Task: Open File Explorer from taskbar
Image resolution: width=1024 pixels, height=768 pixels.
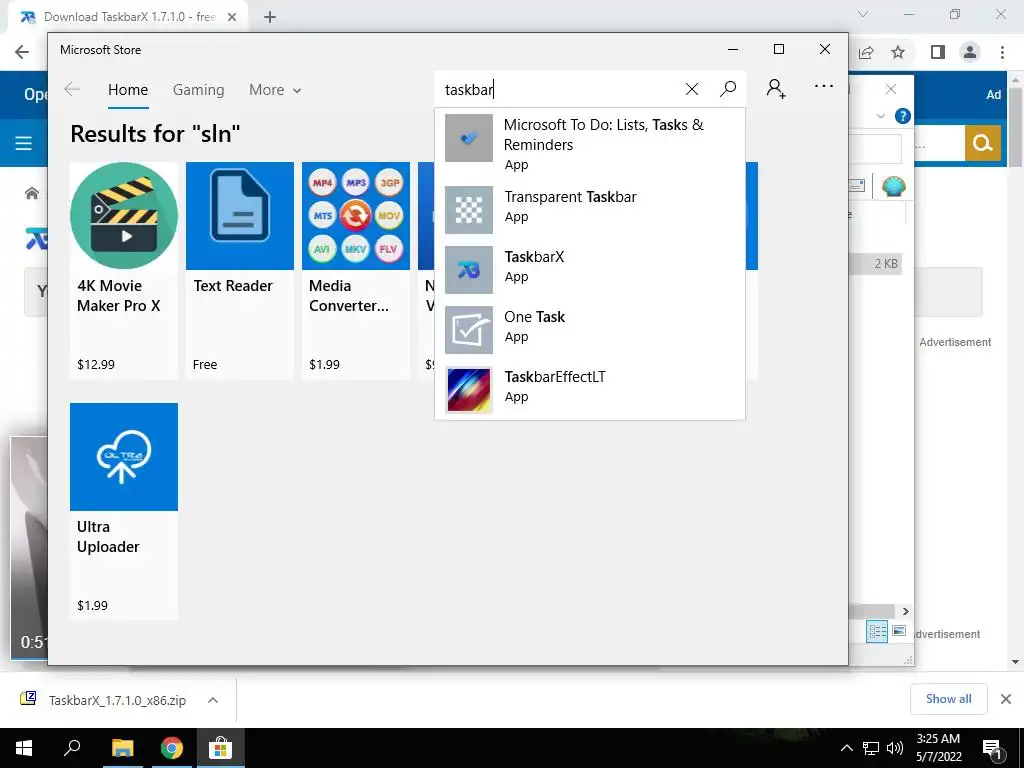Action: 122,748
